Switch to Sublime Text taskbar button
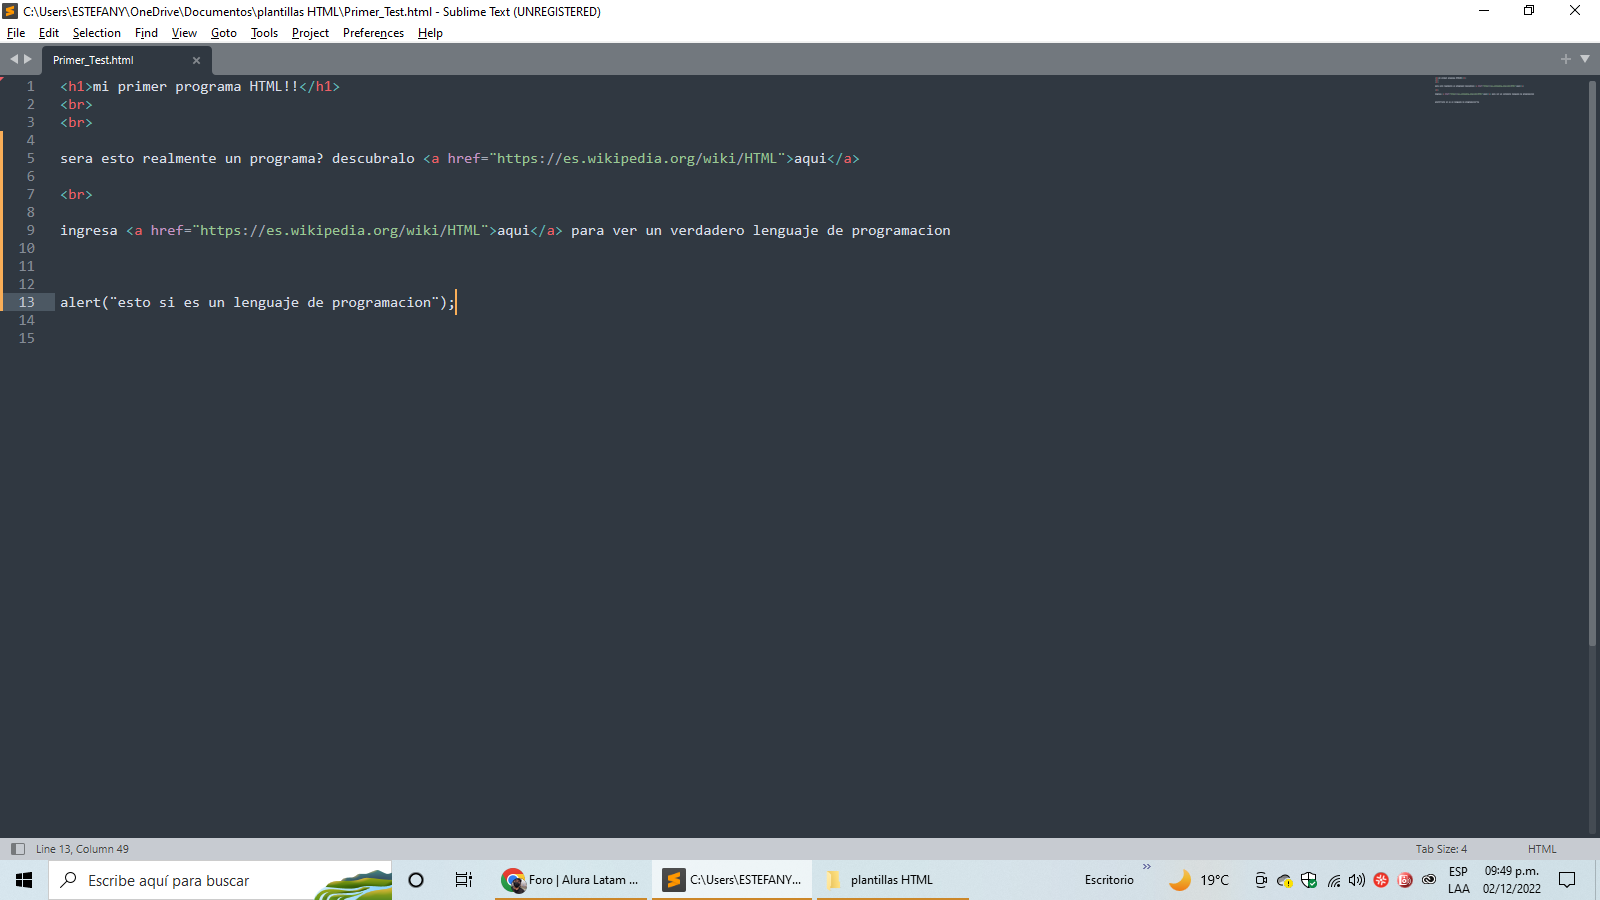The height and width of the screenshot is (900, 1600). [x=732, y=880]
